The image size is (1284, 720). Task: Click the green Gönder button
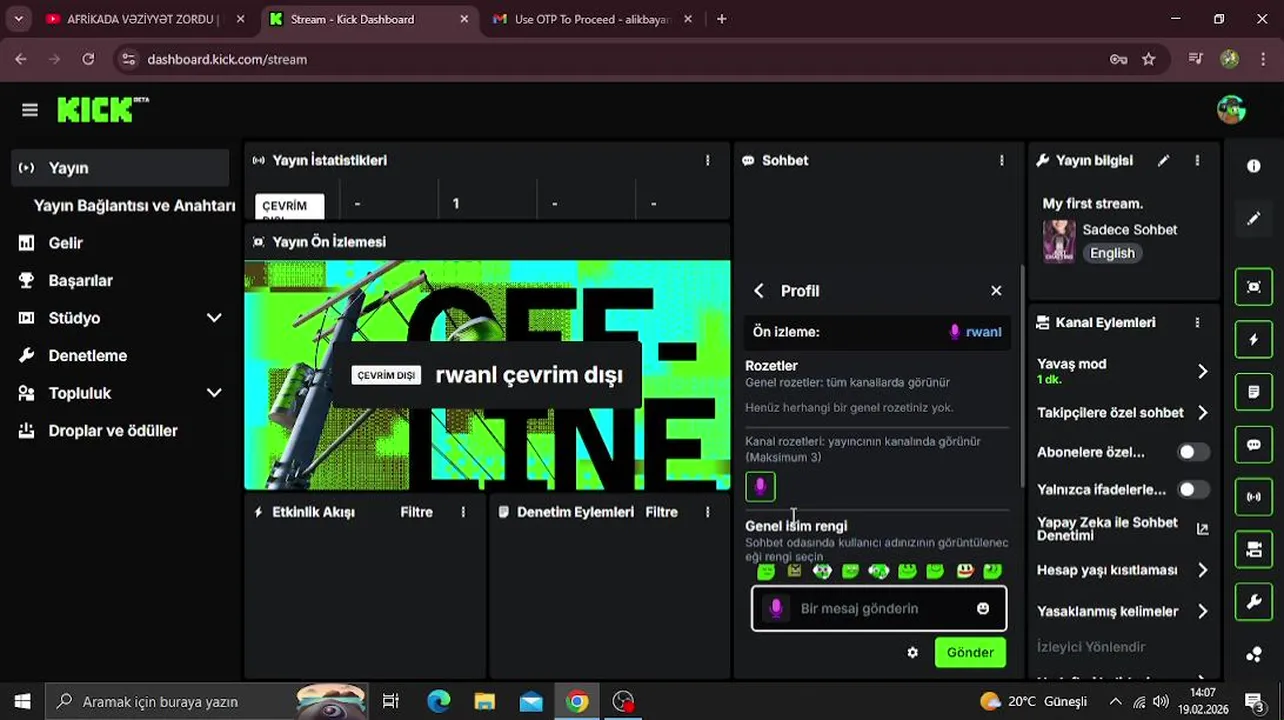pos(970,652)
